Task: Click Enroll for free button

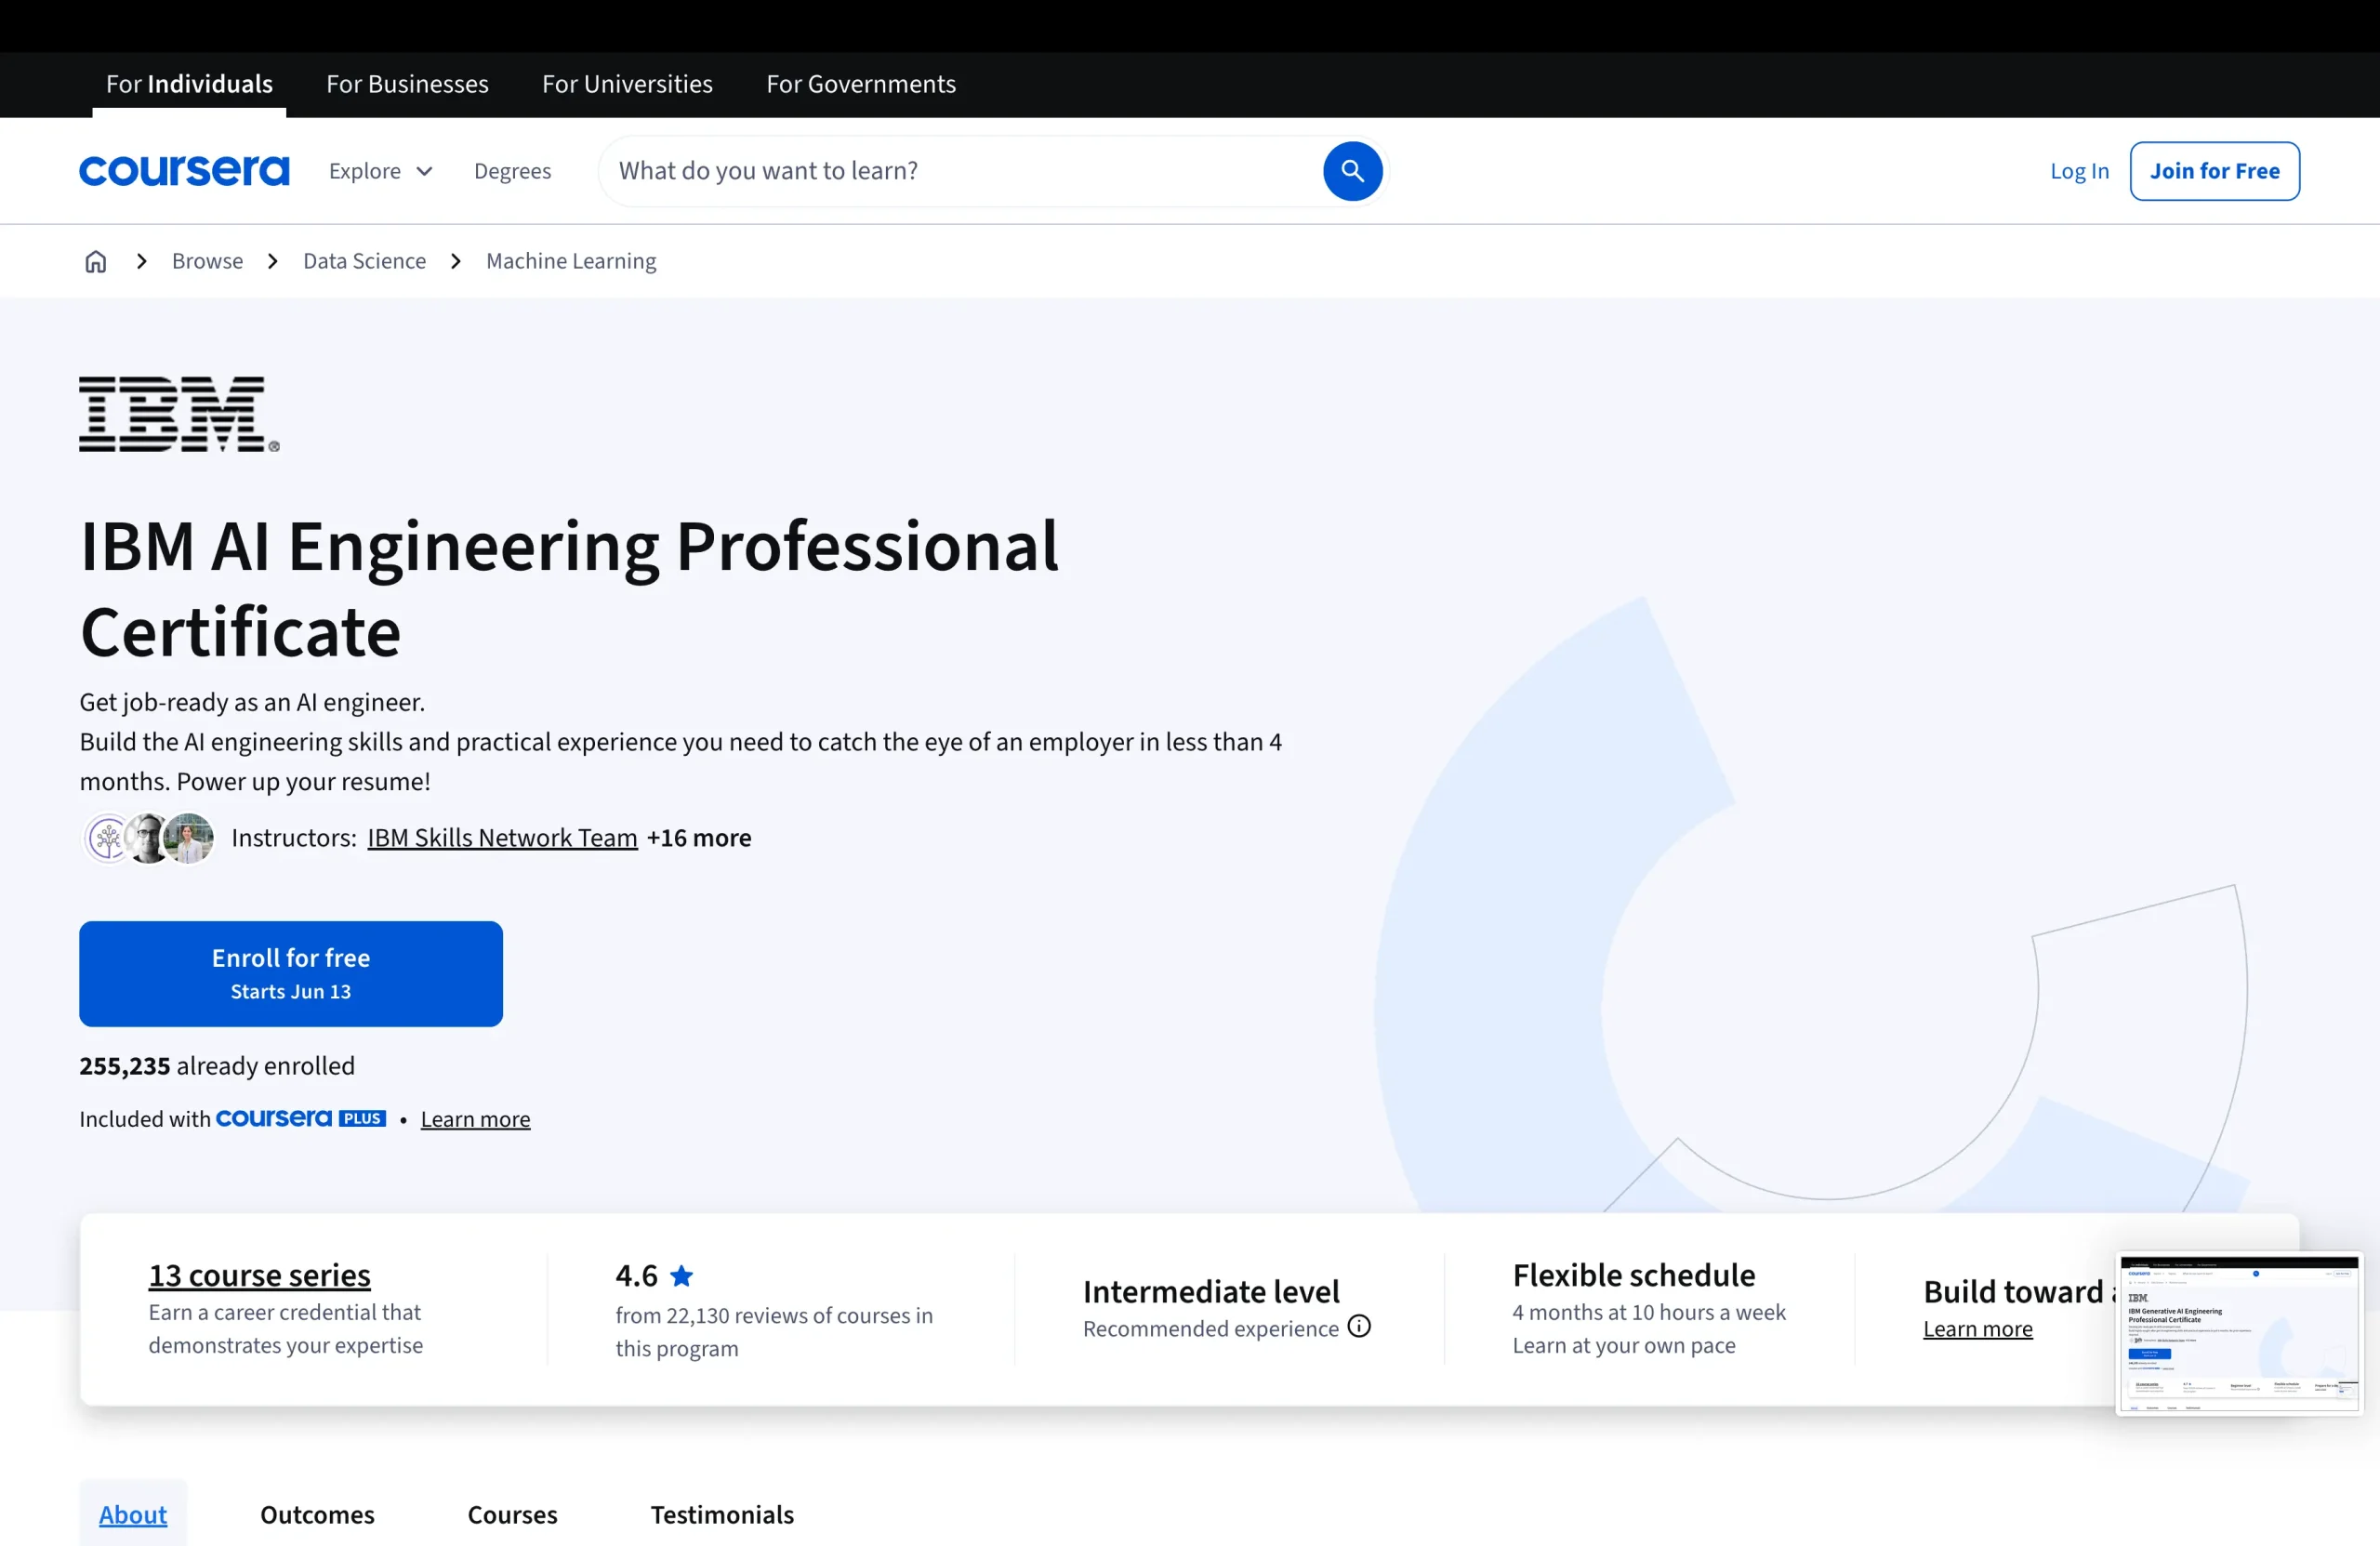Action: point(291,973)
